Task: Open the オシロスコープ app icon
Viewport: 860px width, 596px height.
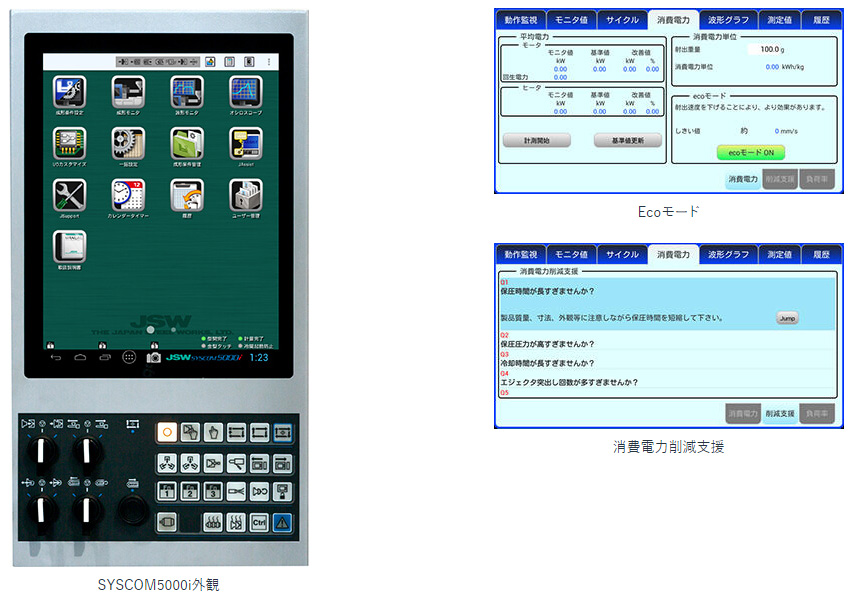Action: pos(245,92)
